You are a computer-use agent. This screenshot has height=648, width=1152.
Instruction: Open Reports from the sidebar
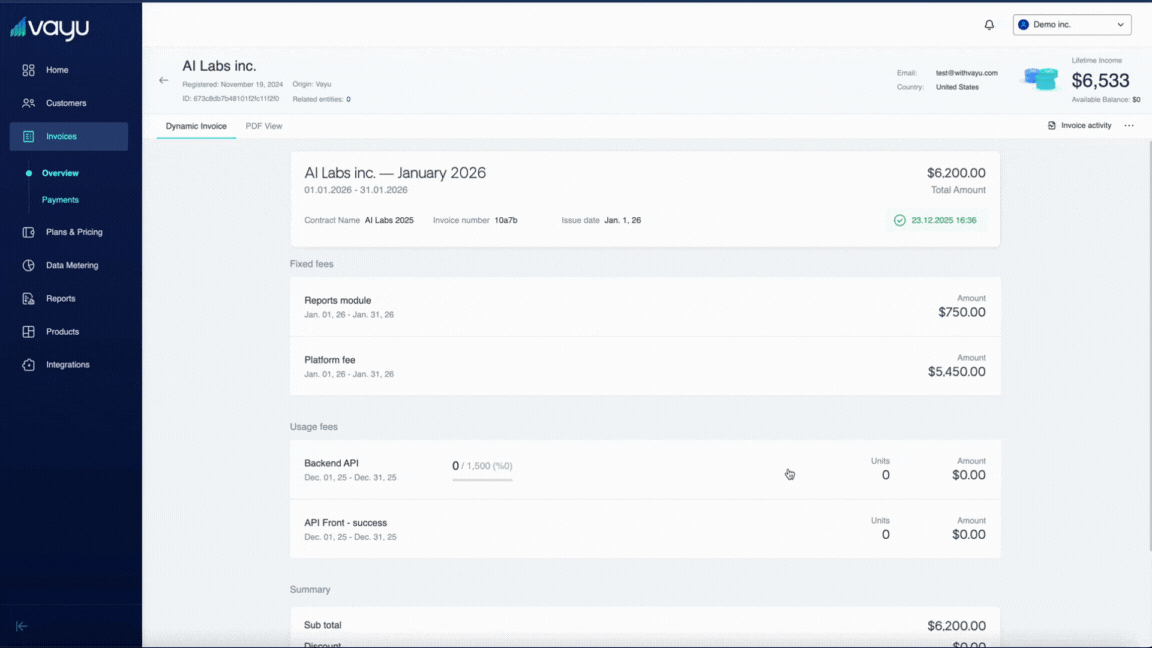point(60,298)
